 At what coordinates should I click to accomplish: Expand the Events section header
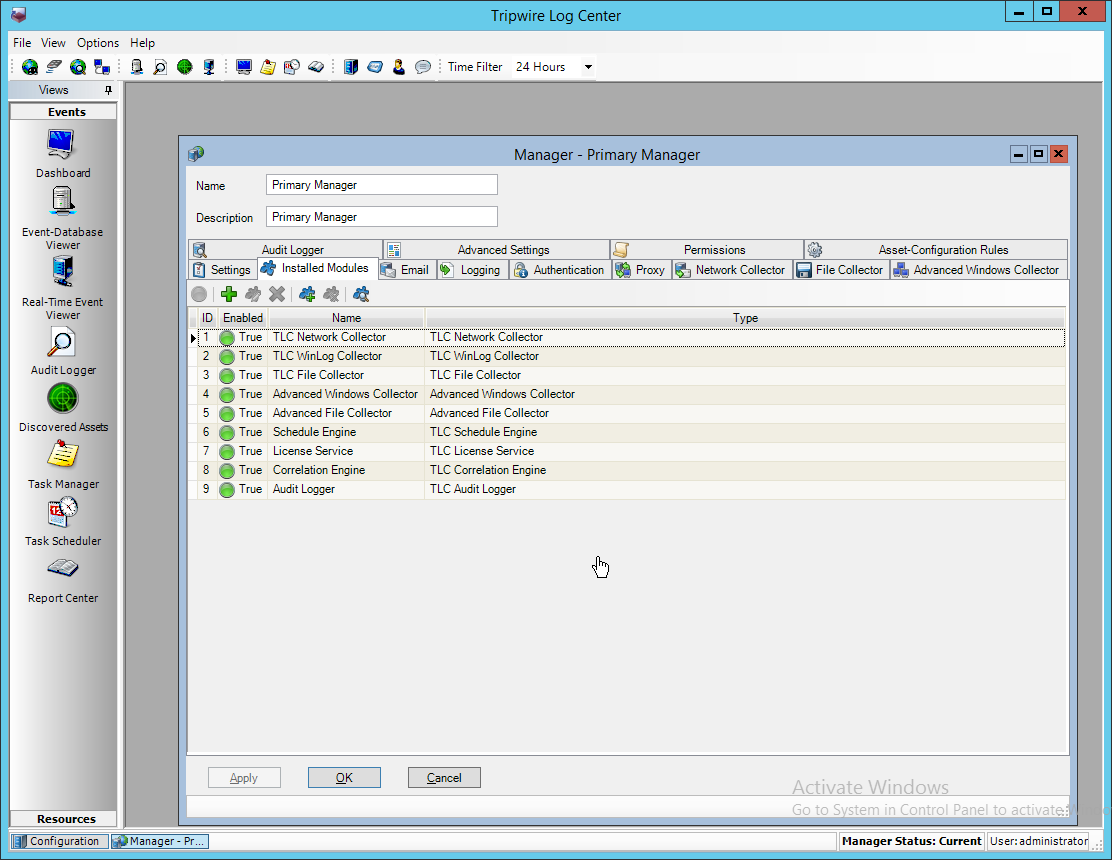tap(64, 111)
